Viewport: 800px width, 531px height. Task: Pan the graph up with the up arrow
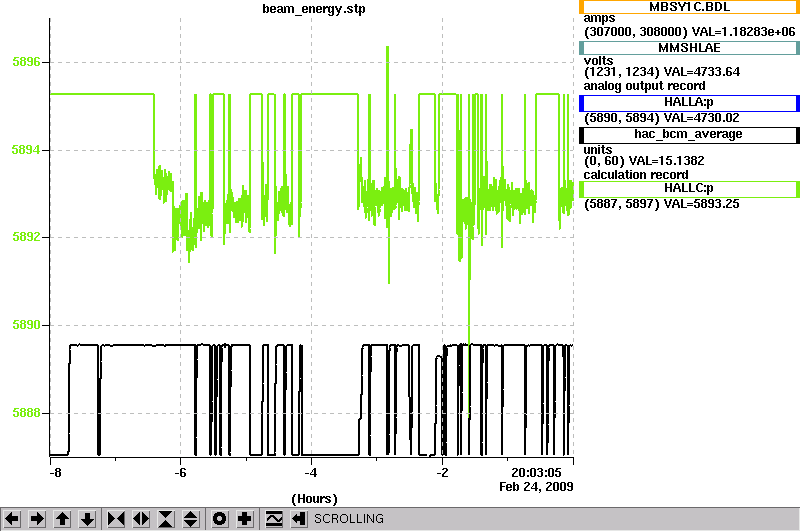[x=63, y=519]
